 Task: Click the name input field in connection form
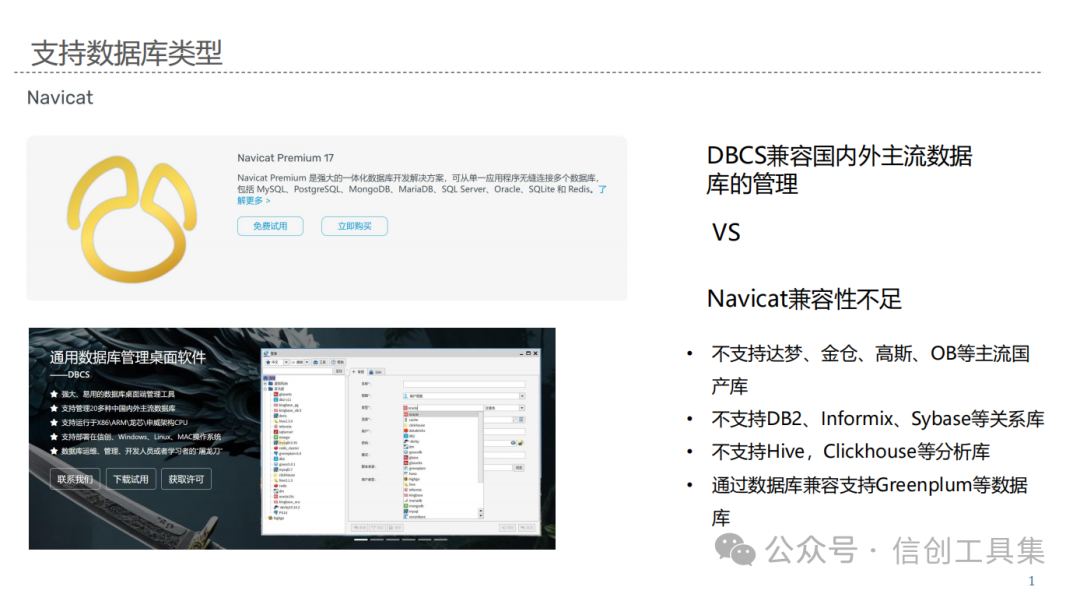(464, 385)
